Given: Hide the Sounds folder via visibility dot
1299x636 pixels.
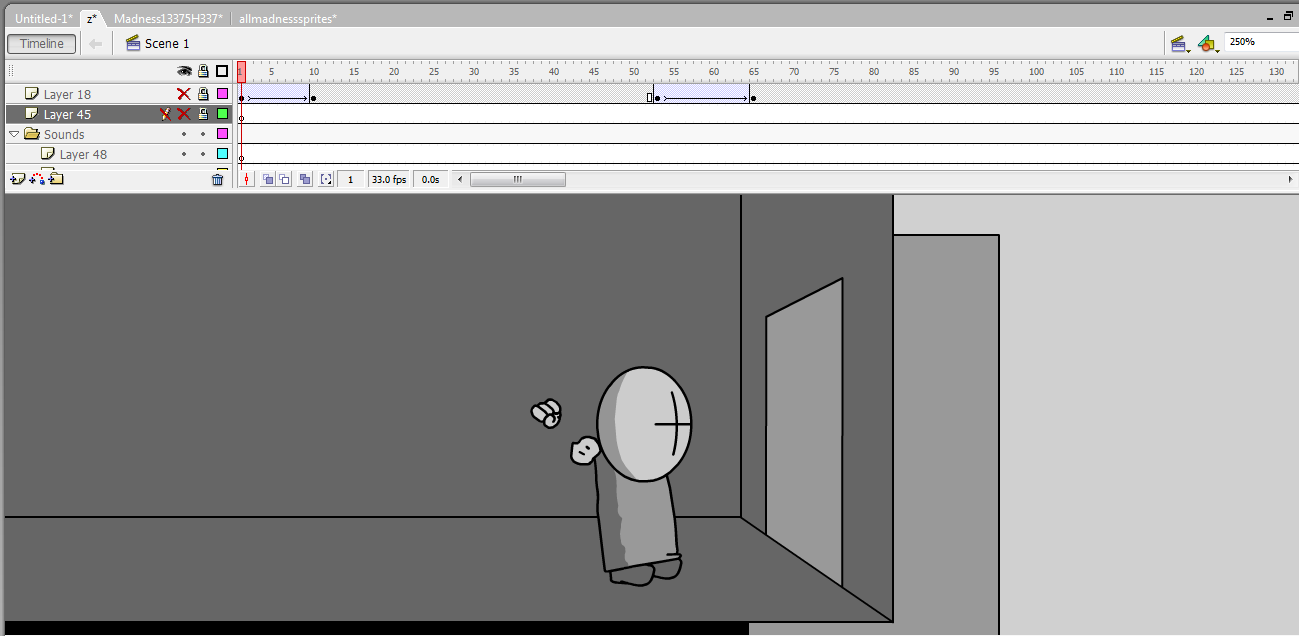Looking at the screenshot, I should [x=184, y=134].
